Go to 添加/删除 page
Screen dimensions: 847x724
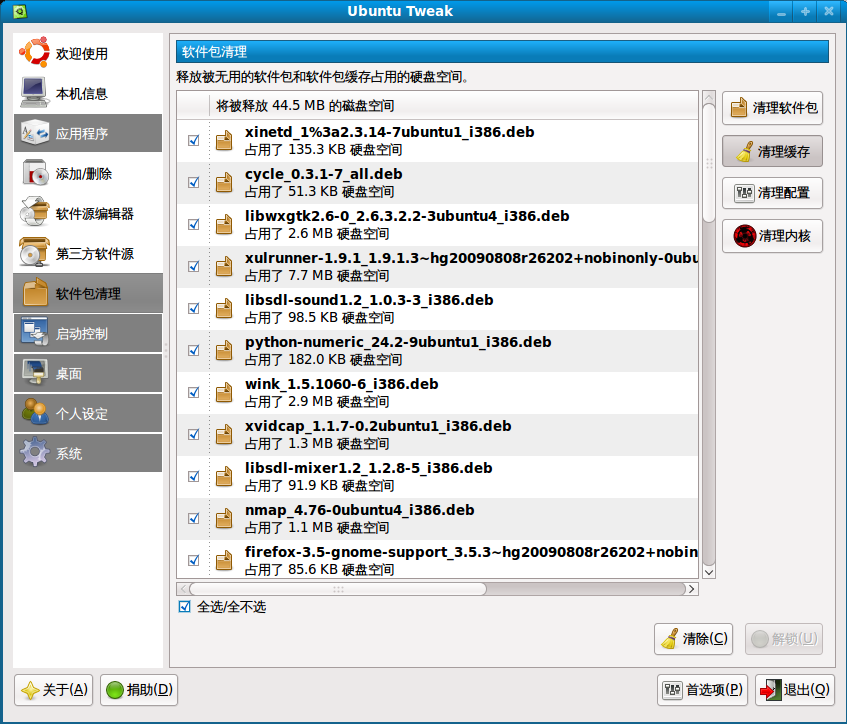pyautogui.click(x=88, y=173)
